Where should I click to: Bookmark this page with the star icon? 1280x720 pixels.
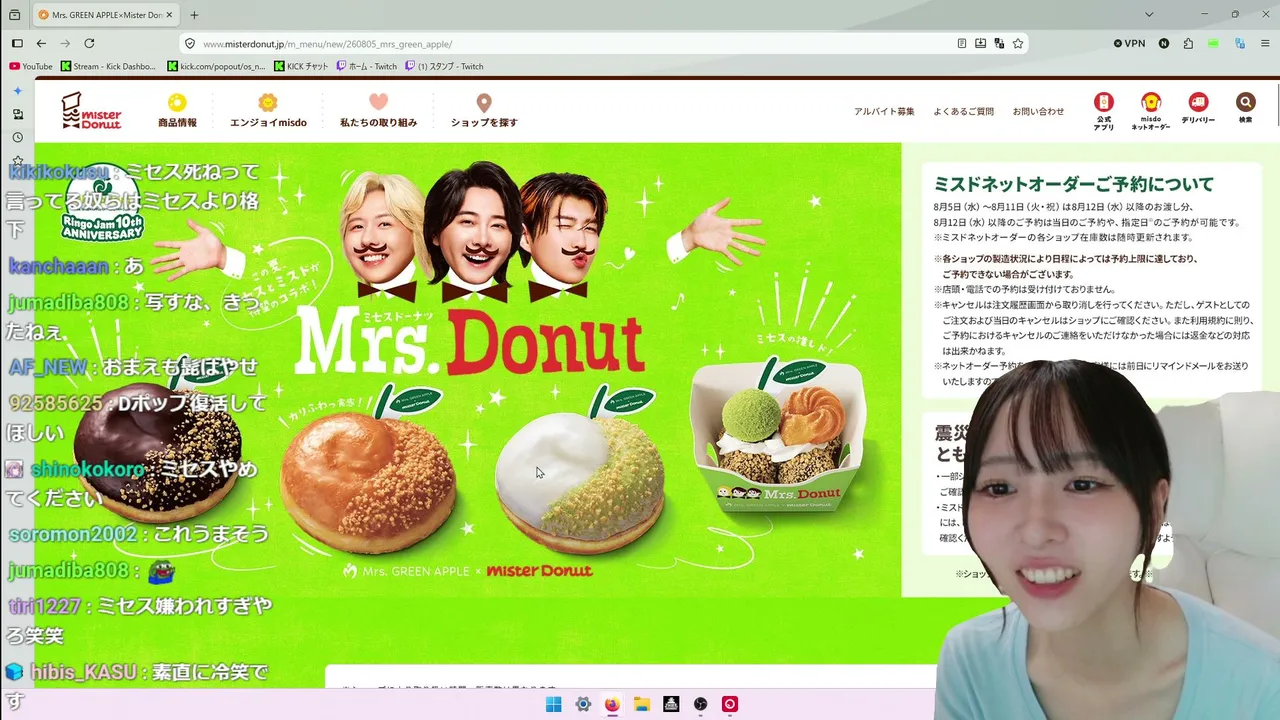[1018, 44]
